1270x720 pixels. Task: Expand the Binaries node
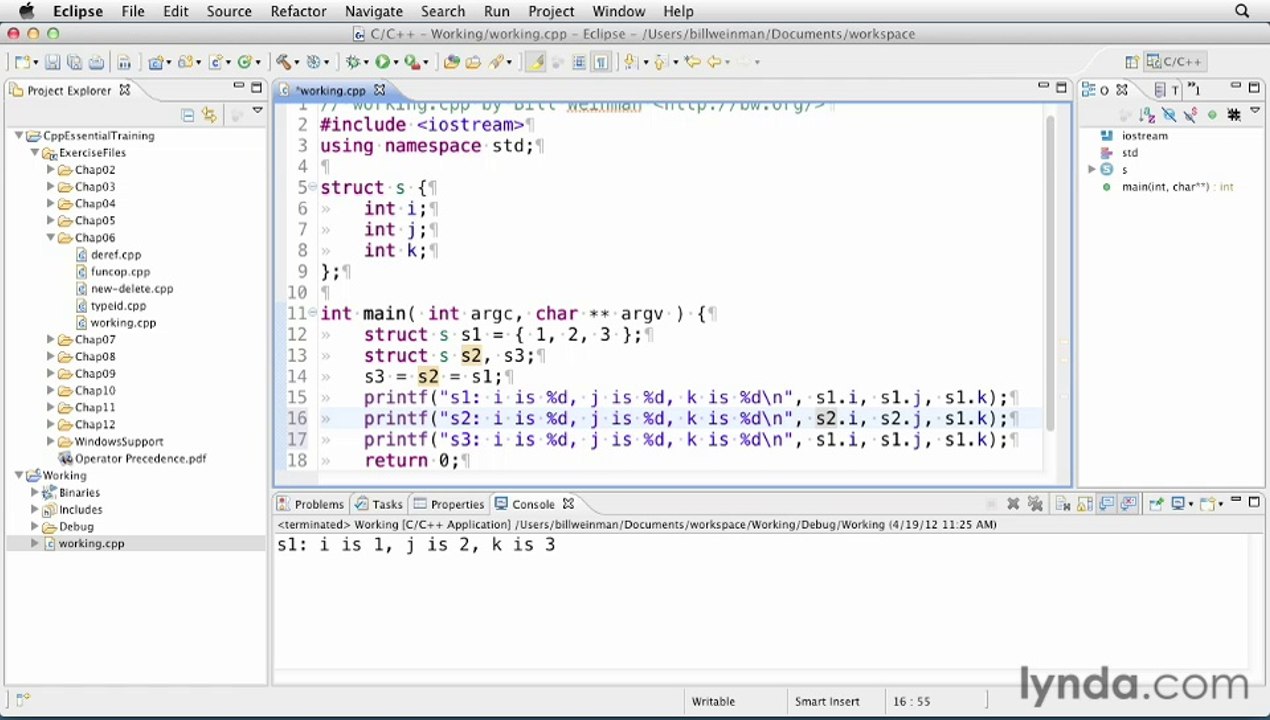(35, 493)
